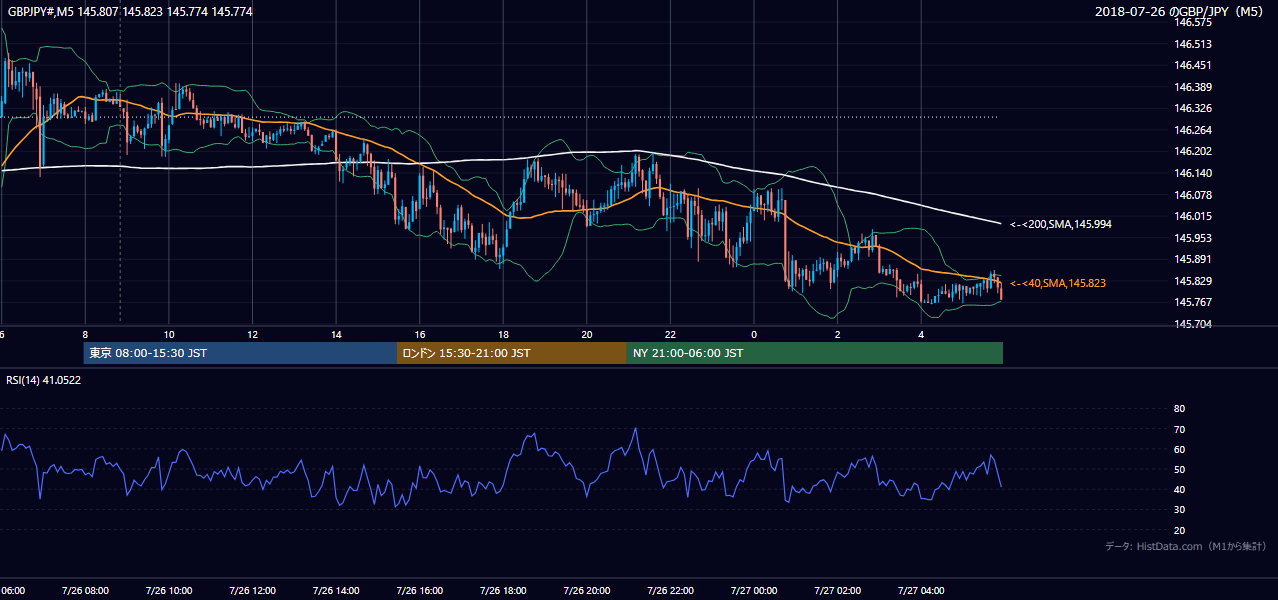Click the HistData.com data source credit
The image size is (1278, 600).
point(1185,546)
